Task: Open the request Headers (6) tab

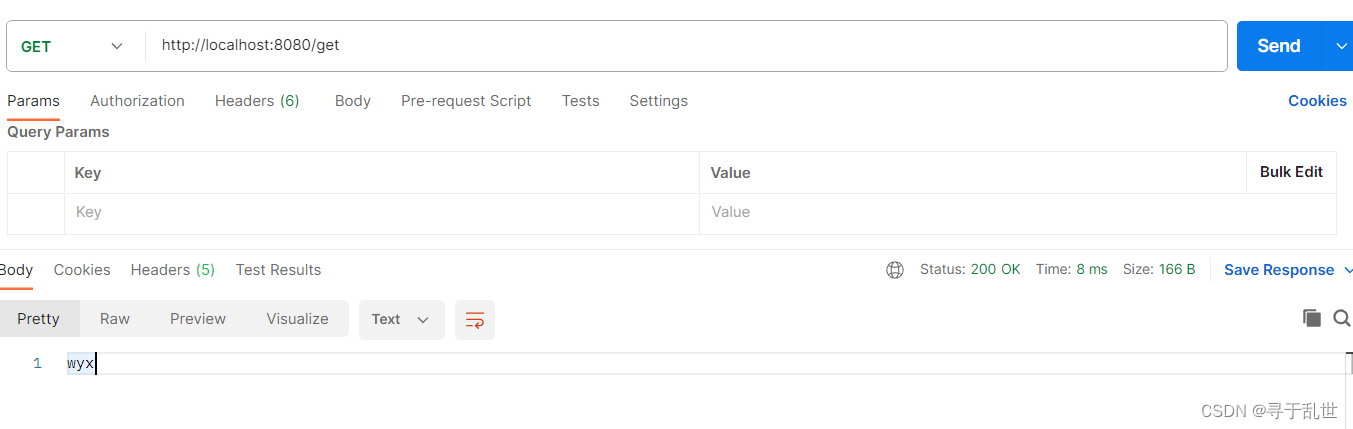Action: tap(257, 101)
